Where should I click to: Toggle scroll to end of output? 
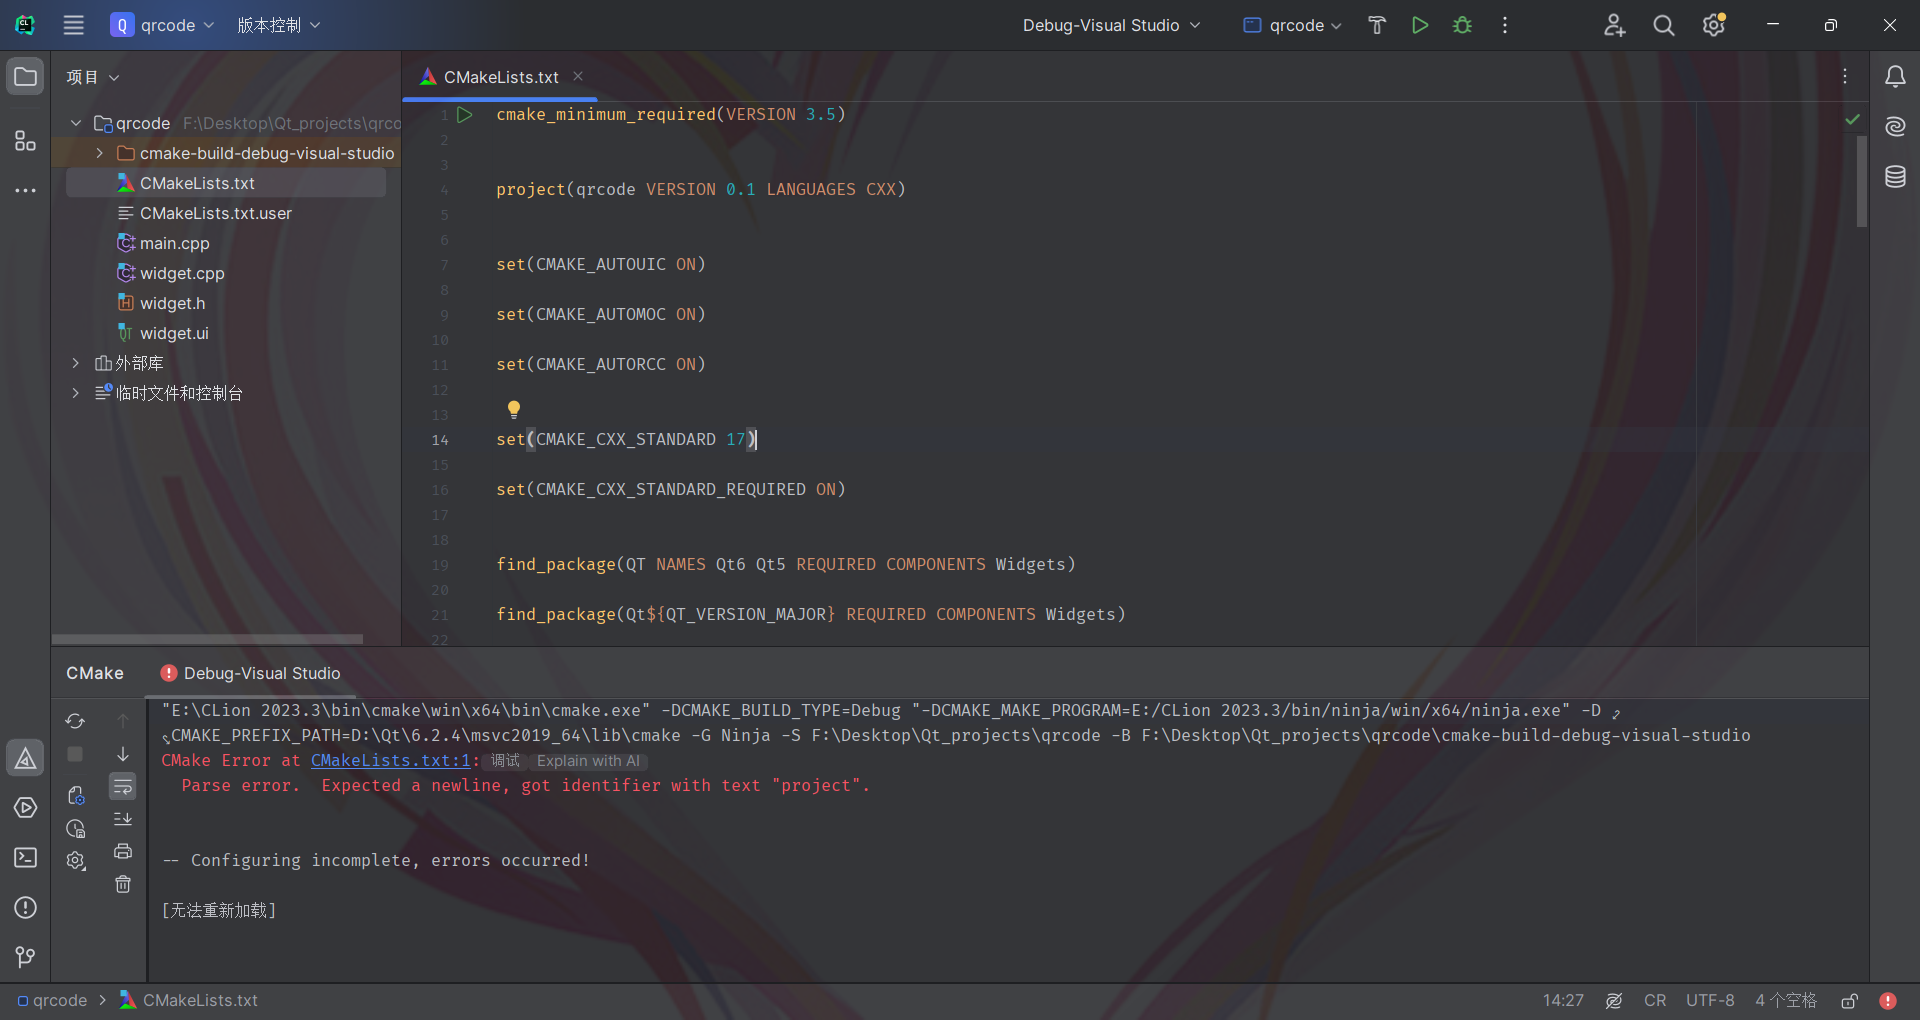pos(123,819)
